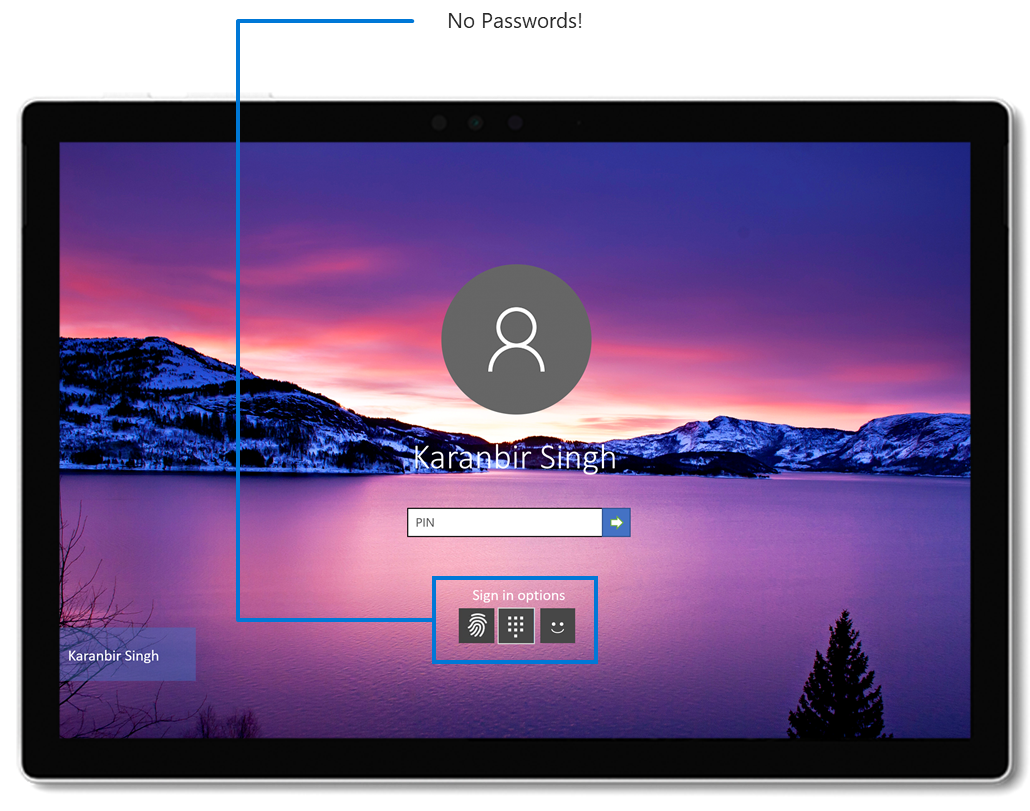Screen dimensions: 1030x811
Task: Choose fingerprint unlock from sign-in options
Action: point(475,625)
